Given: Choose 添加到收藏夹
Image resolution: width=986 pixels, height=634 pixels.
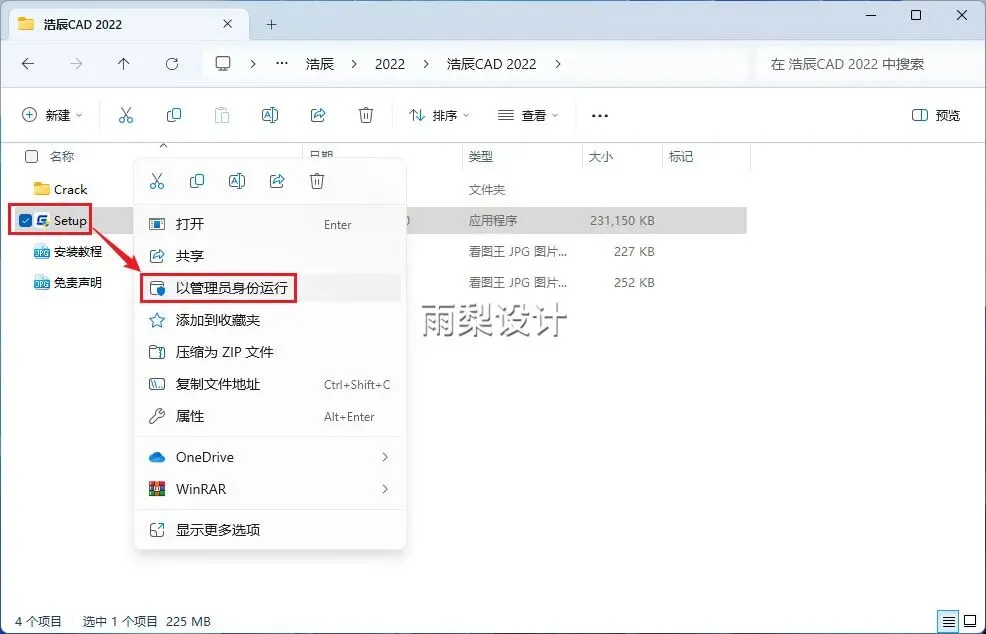Looking at the screenshot, I should [269, 320].
